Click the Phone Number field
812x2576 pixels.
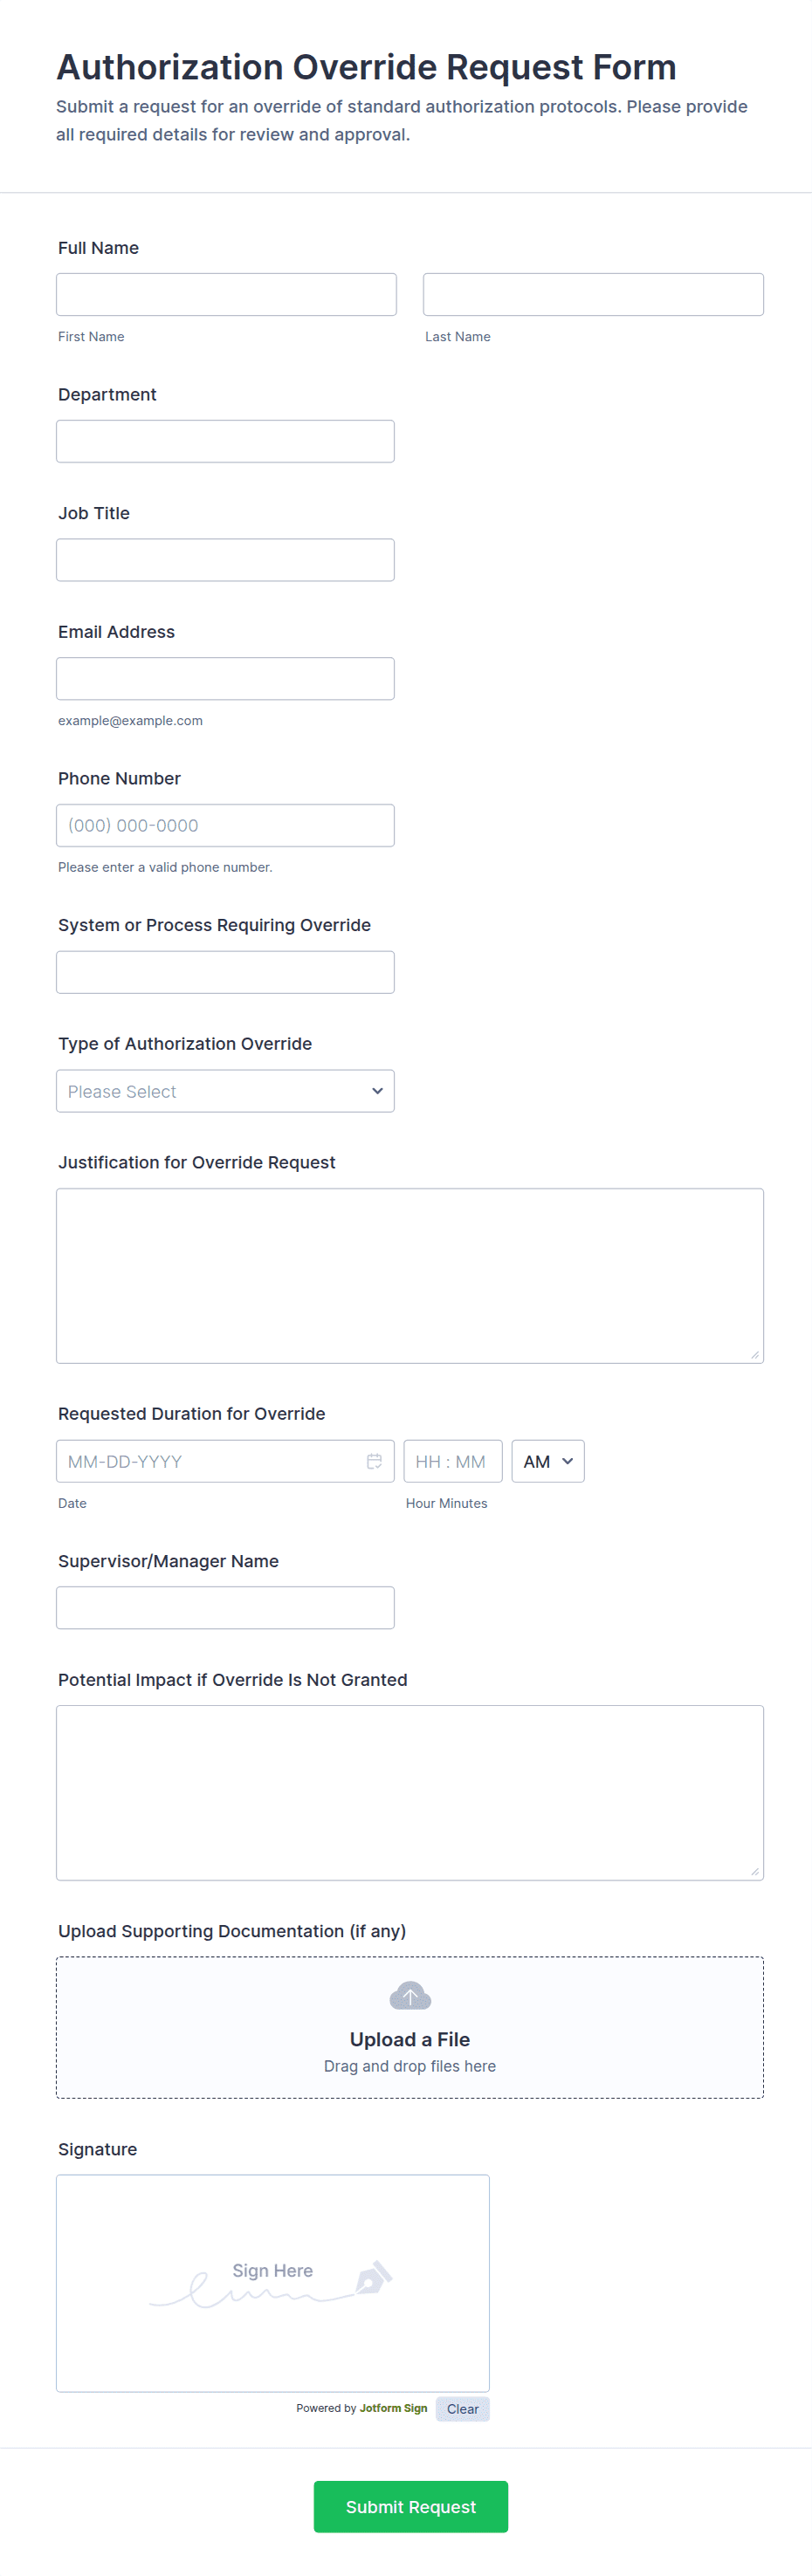tap(225, 825)
